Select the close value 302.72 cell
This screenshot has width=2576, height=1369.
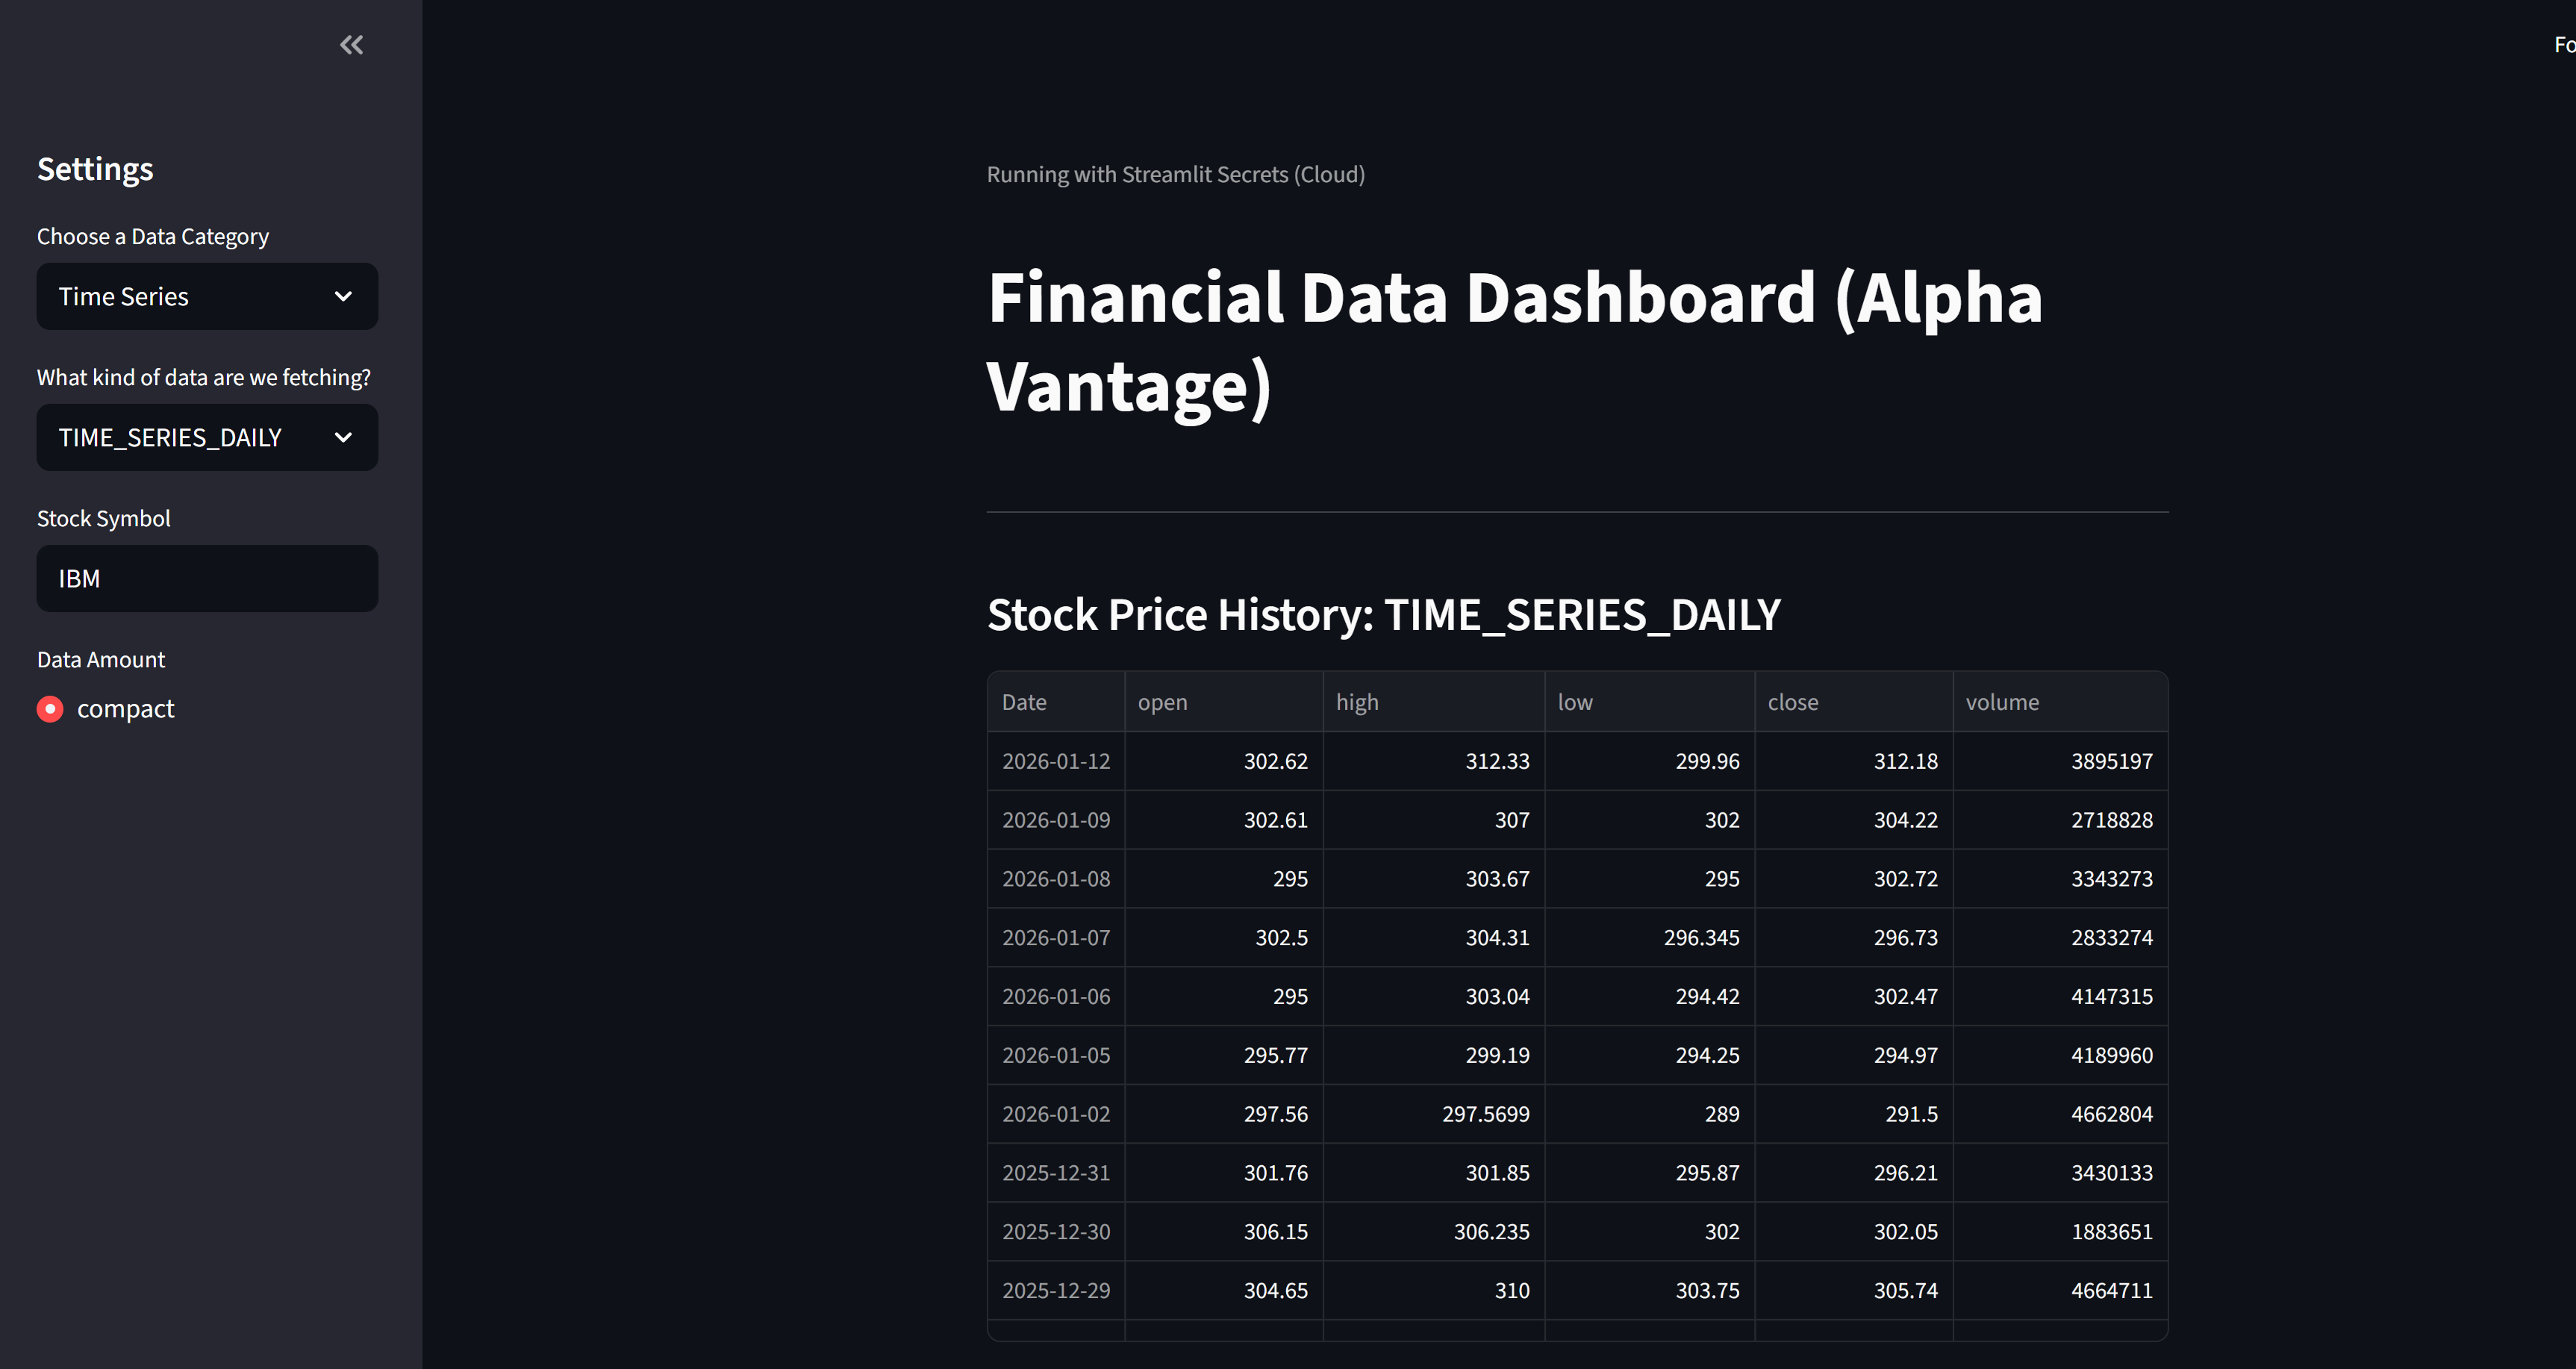coord(1854,879)
